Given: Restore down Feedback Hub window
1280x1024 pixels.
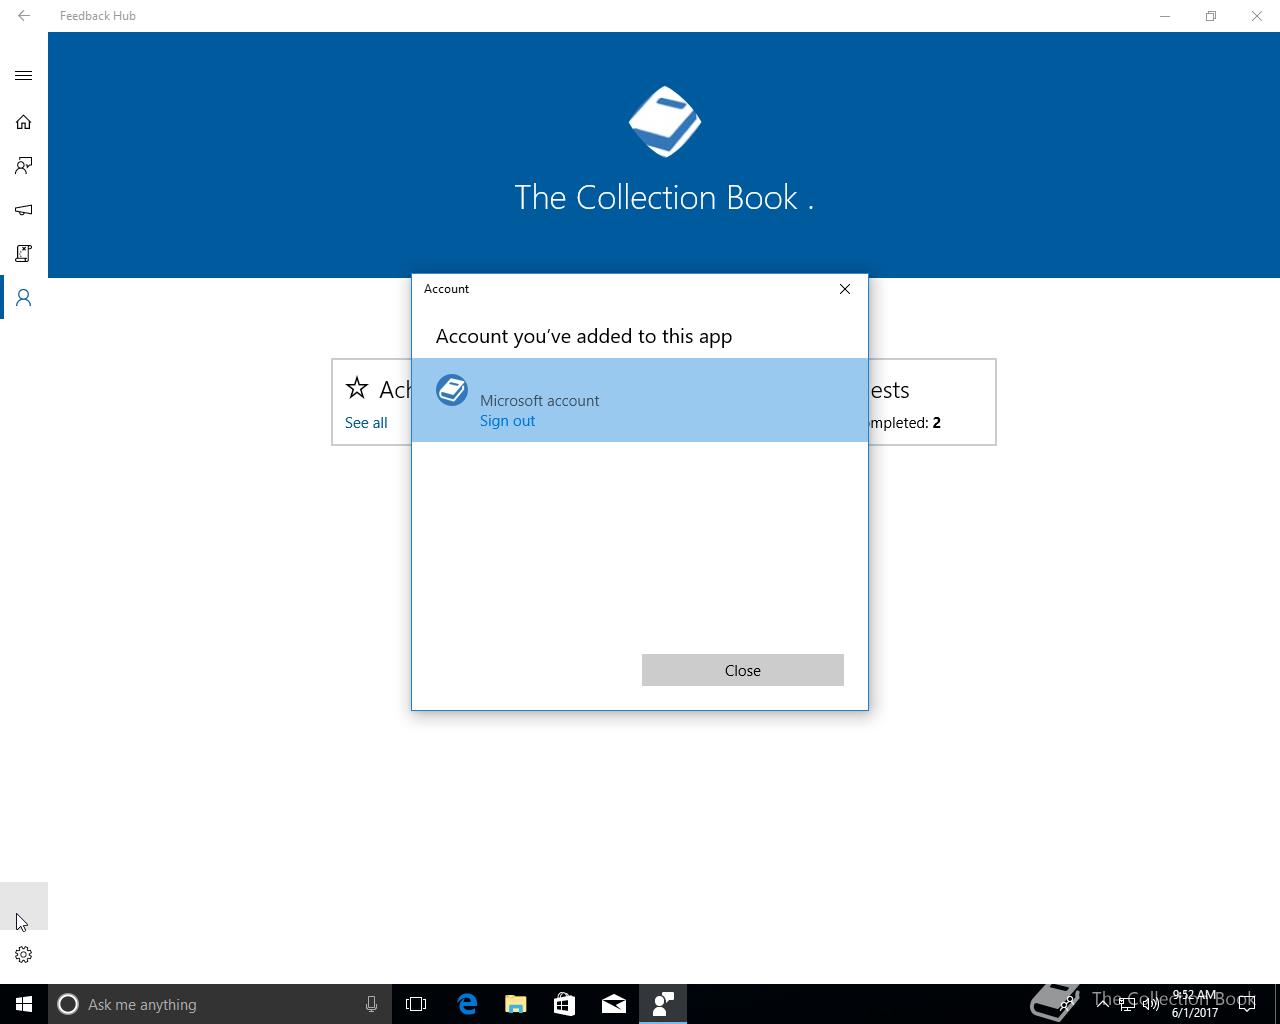Looking at the screenshot, I should [x=1211, y=16].
